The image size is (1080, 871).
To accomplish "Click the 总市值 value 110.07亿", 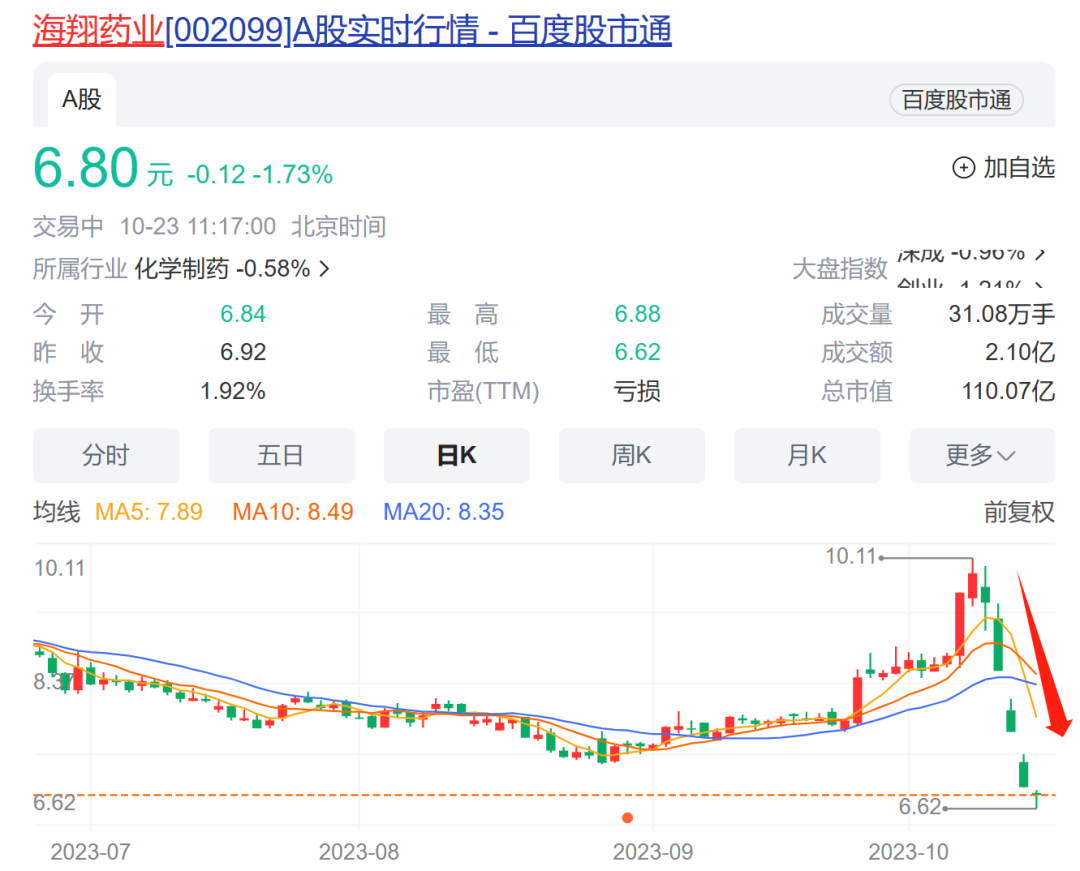I will [1008, 391].
